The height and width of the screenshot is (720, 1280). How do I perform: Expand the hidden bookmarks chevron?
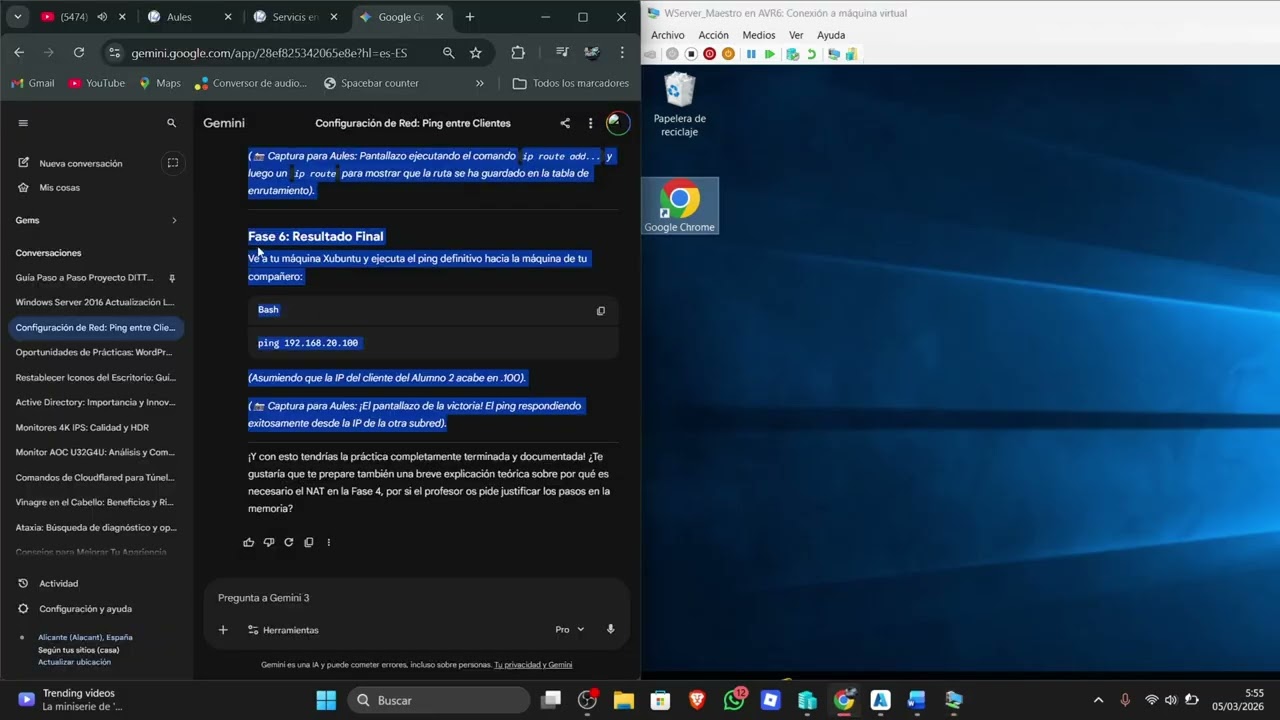[x=480, y=83]
